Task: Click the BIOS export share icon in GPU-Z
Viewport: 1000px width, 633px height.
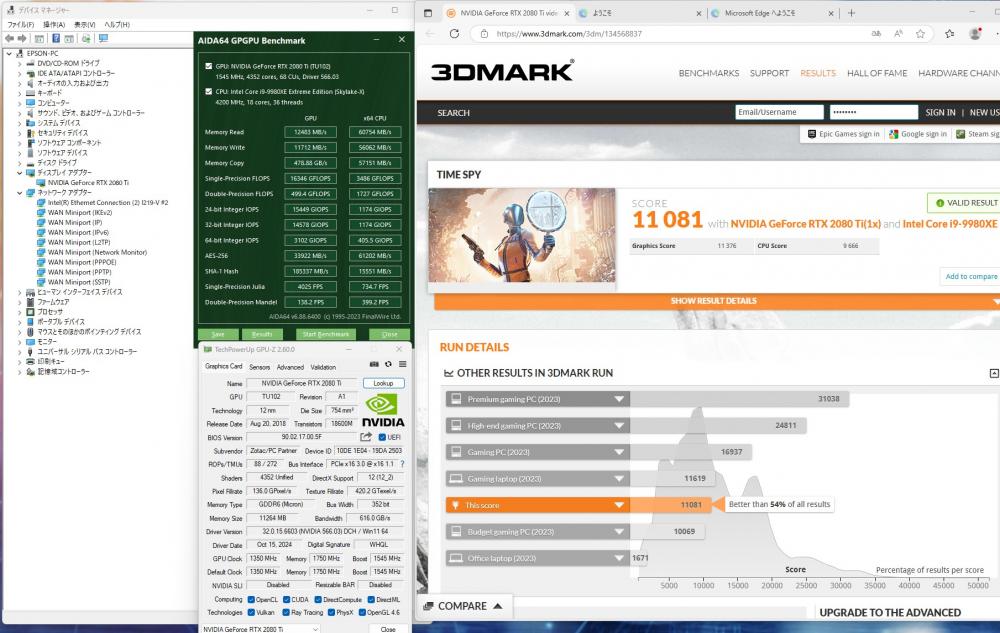Action: click(x=366, y=437)
